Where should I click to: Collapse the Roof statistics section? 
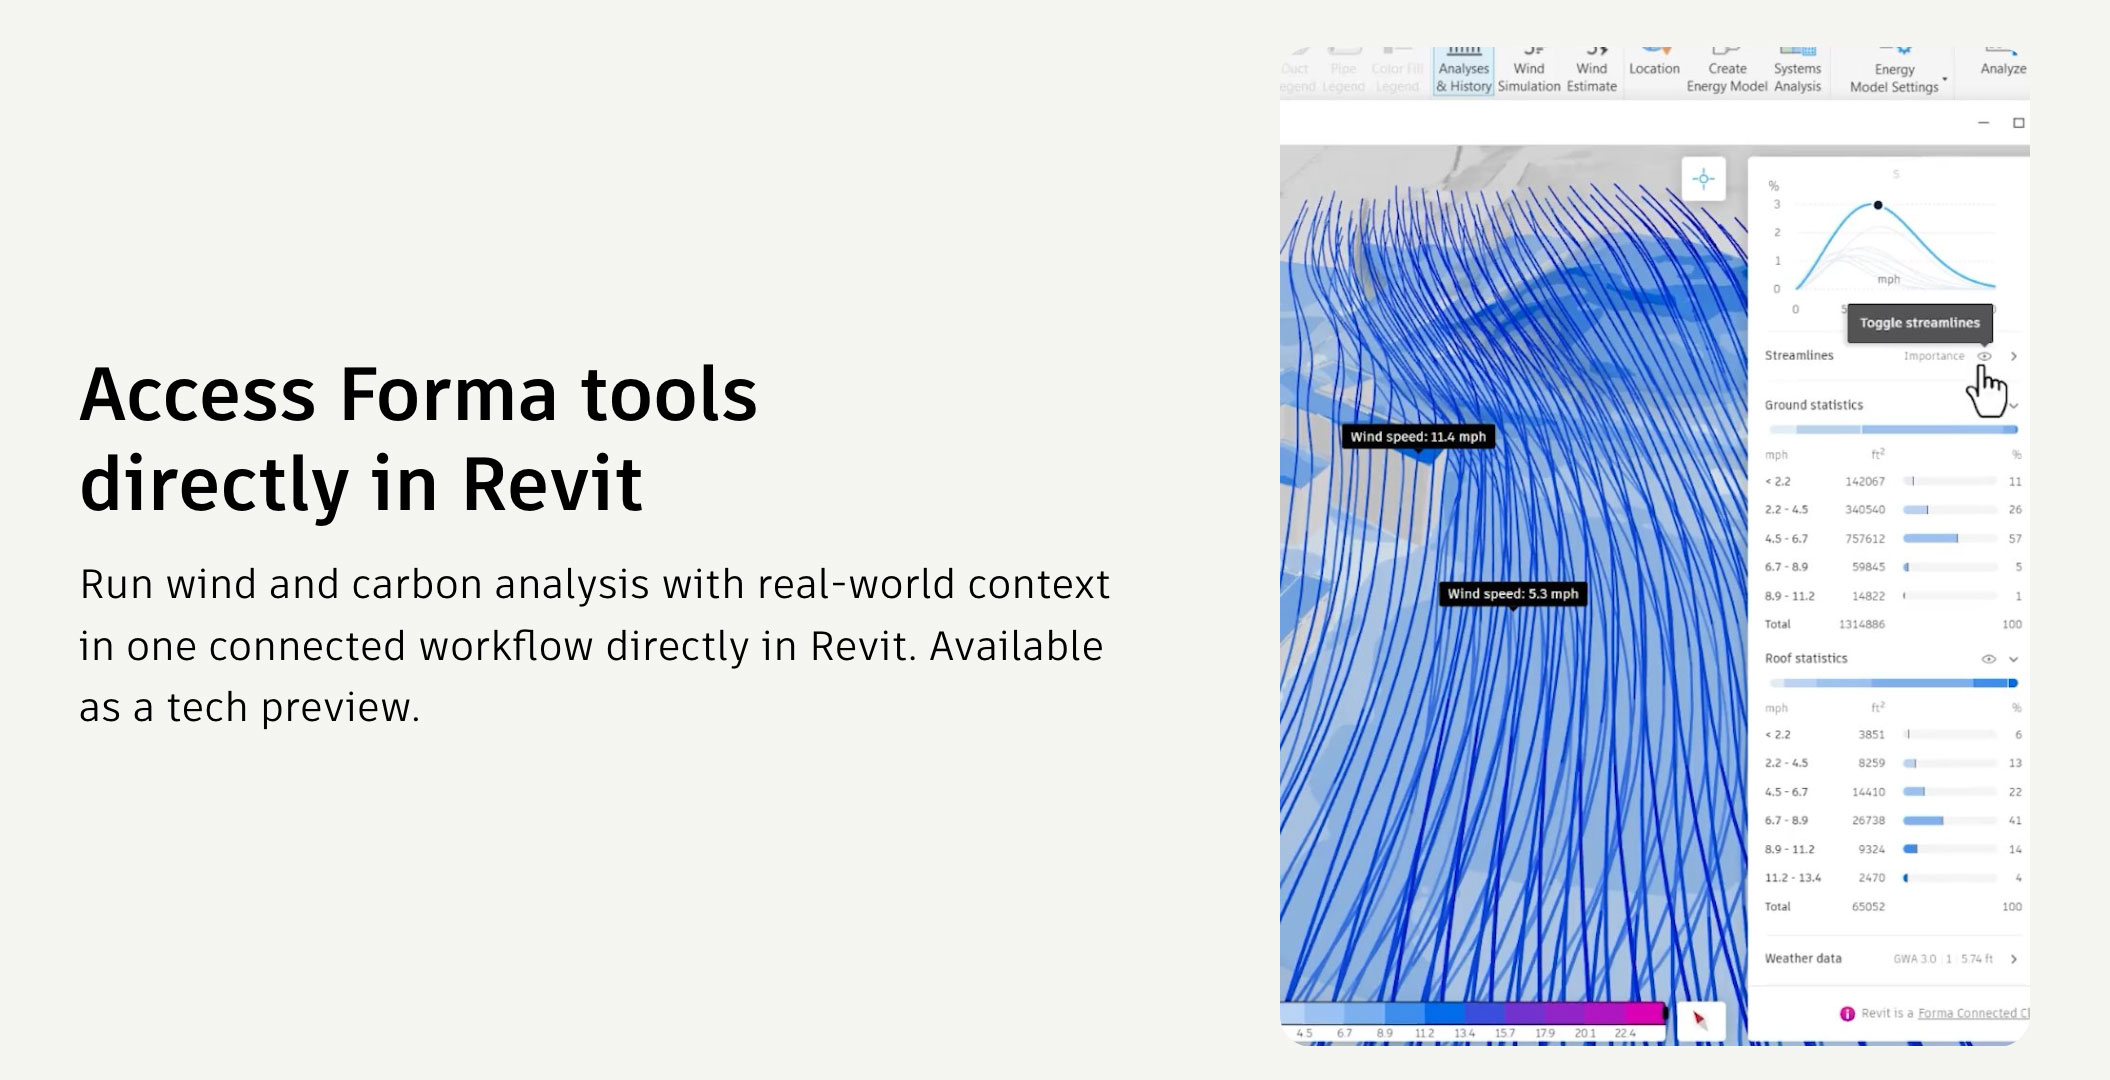(x=2014, y=659)
